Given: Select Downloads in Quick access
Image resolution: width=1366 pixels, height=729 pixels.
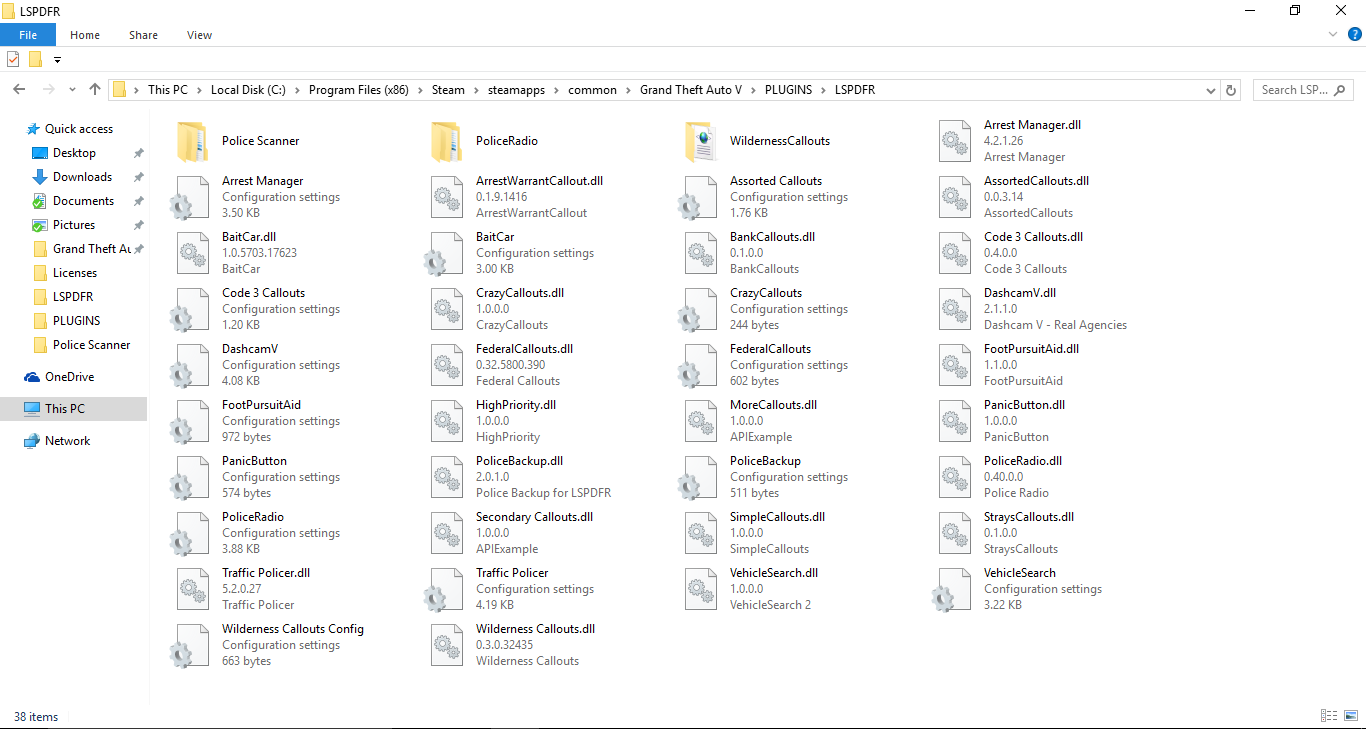Looking at the screenshot, I should 82,177.
